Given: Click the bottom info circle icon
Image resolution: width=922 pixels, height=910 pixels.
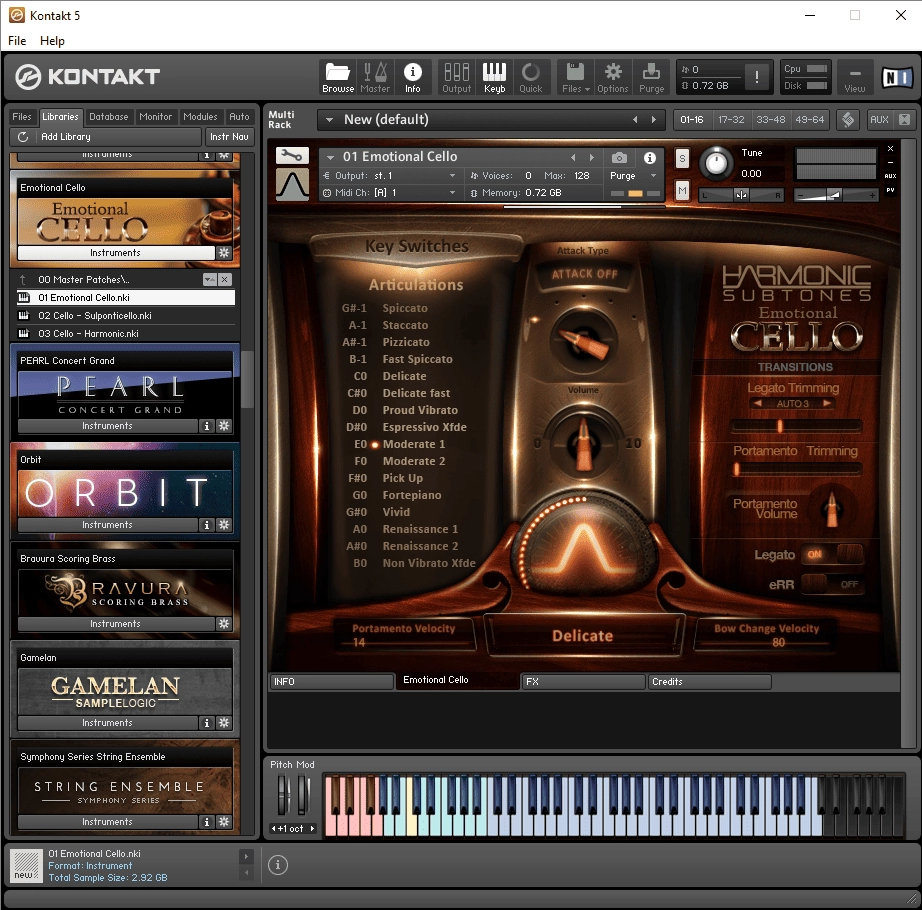Looking at the screenshot, I should [x=278, y=865].
